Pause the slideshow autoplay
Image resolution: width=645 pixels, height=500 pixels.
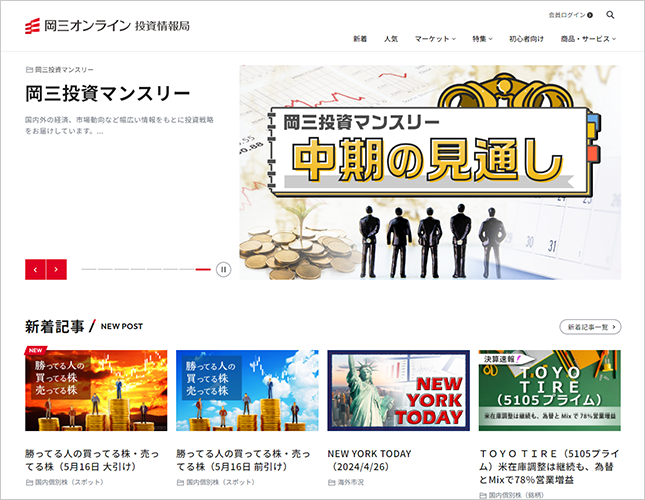[223, 270]
